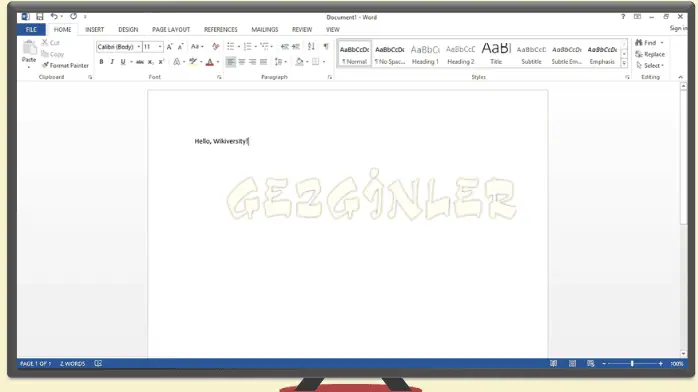Click the Web Layout view icon
This screenshot has height=392, width=698.
[591, 364]
